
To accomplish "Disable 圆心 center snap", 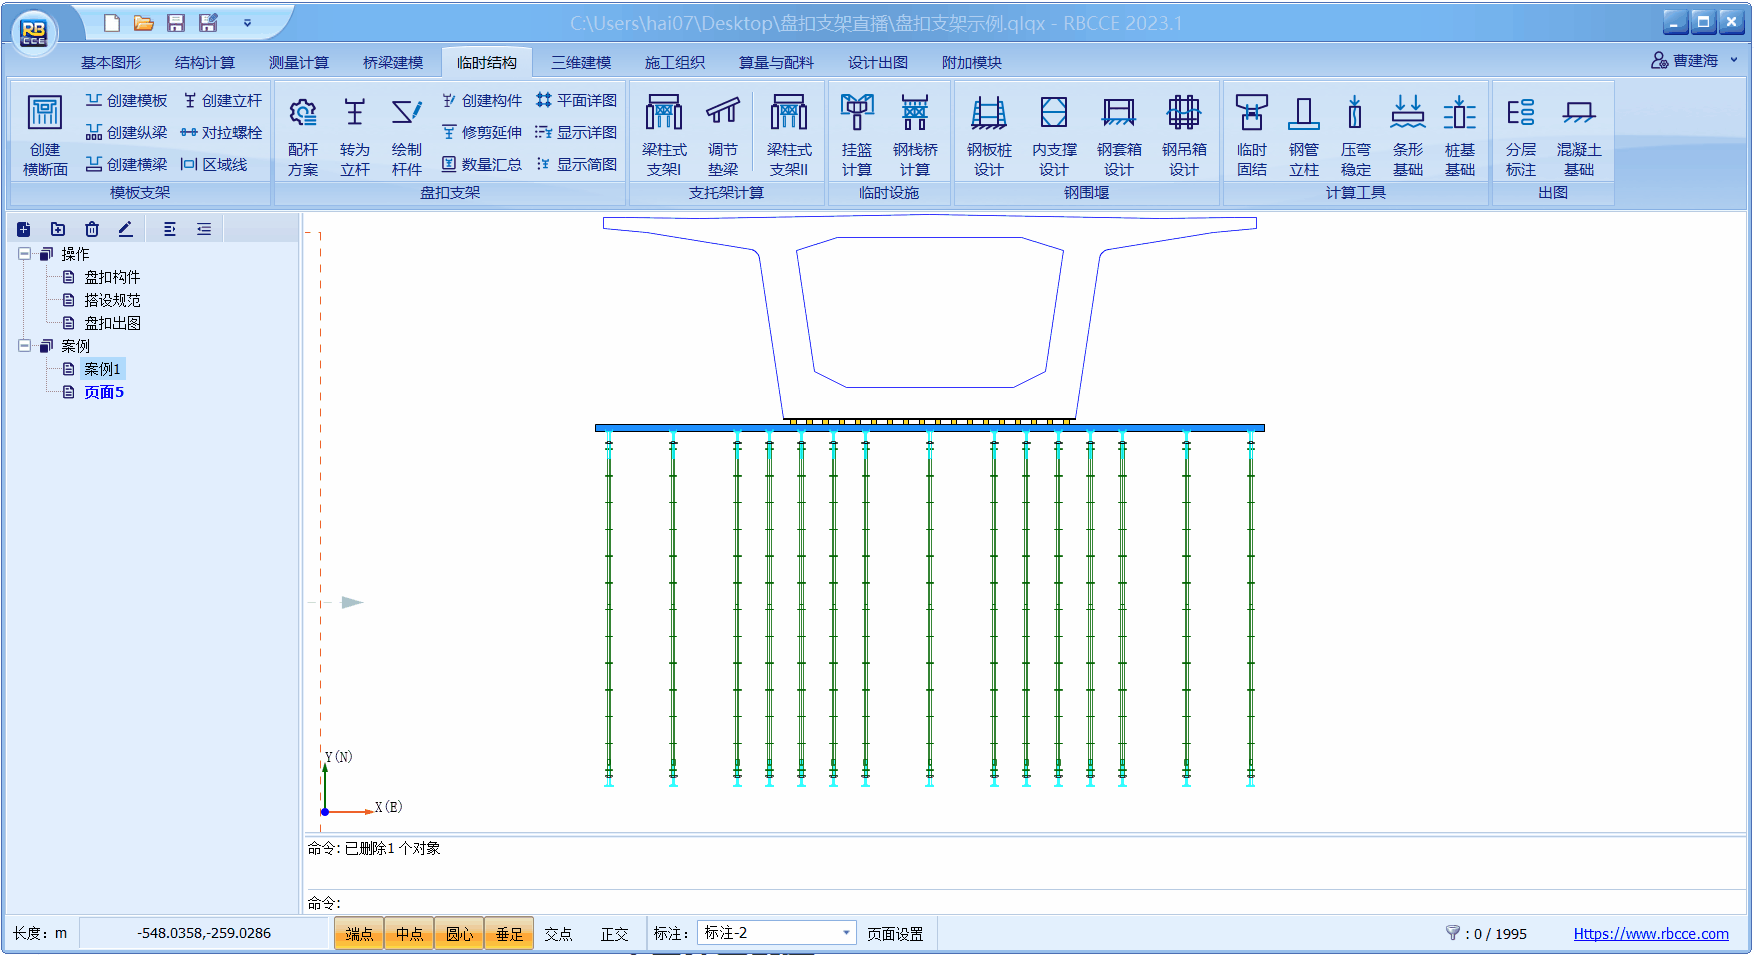I will (x=459, y=934).
